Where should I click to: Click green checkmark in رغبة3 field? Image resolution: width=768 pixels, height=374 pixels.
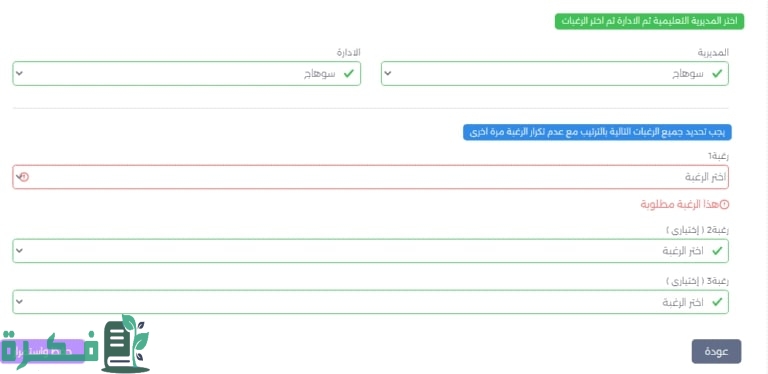click(717, 302)
